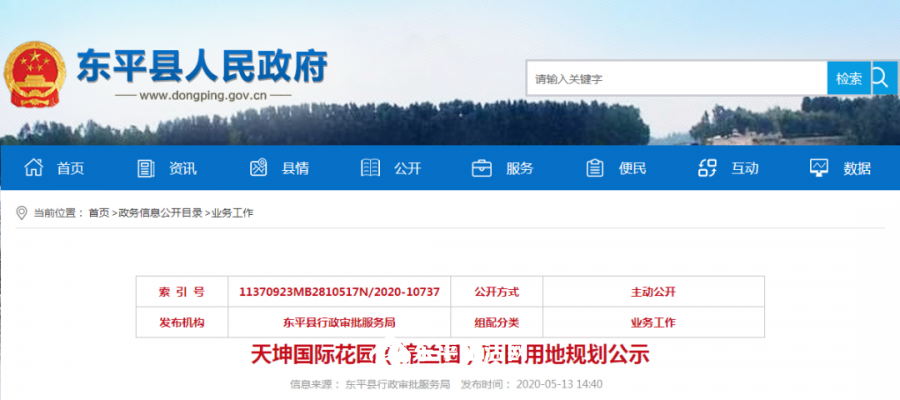Click the location pin icon in breadcrumb

pos(22,213)
